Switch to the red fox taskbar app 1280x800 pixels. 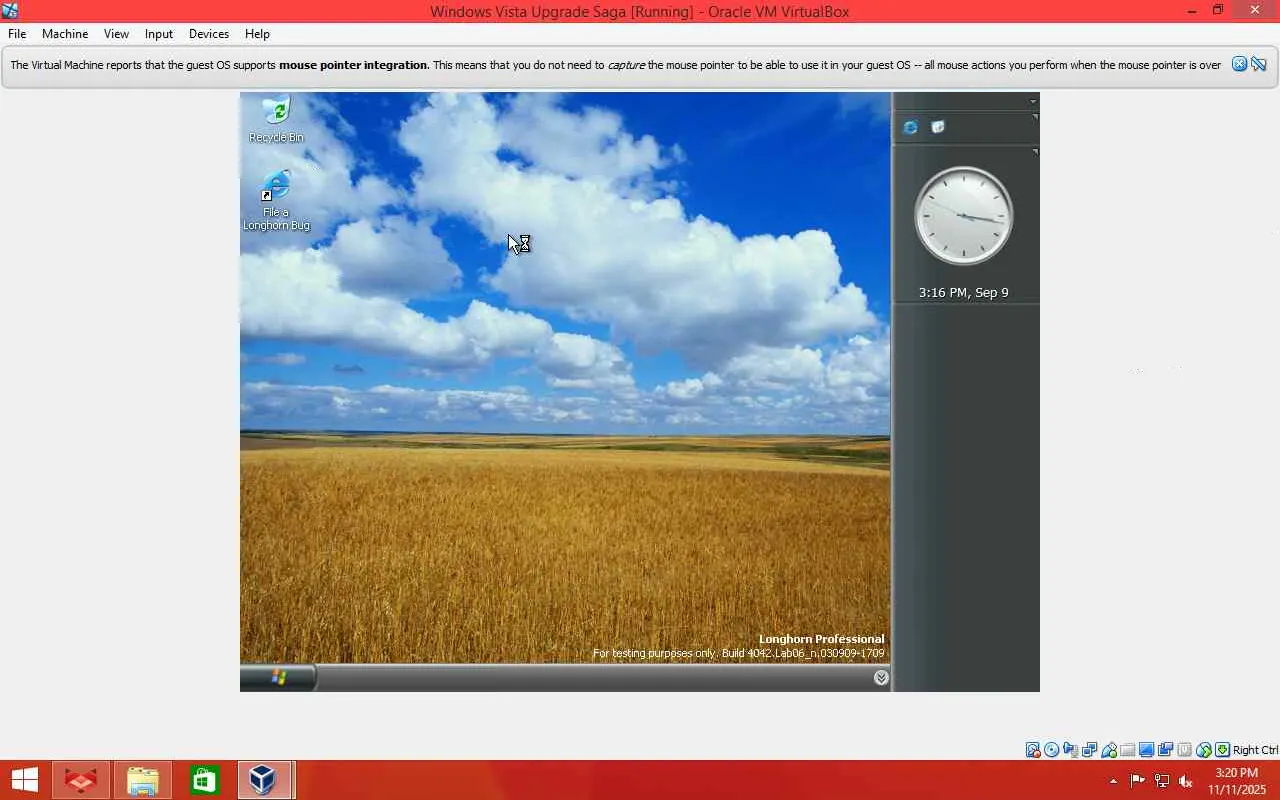coord(81,780)
